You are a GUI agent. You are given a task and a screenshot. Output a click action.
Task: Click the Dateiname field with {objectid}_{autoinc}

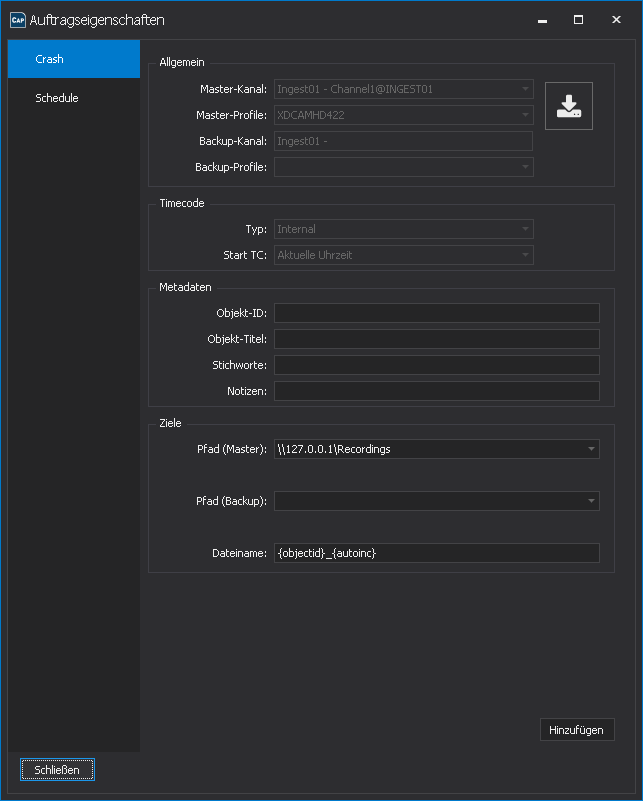(x=437, y=553)
